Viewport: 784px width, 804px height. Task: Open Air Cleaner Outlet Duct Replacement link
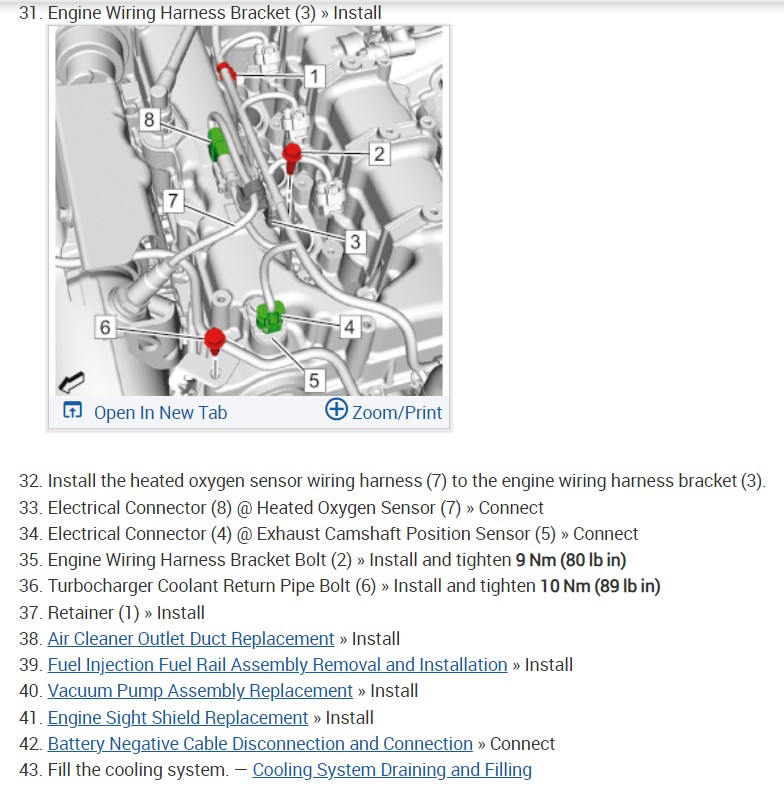pos(191,639)
